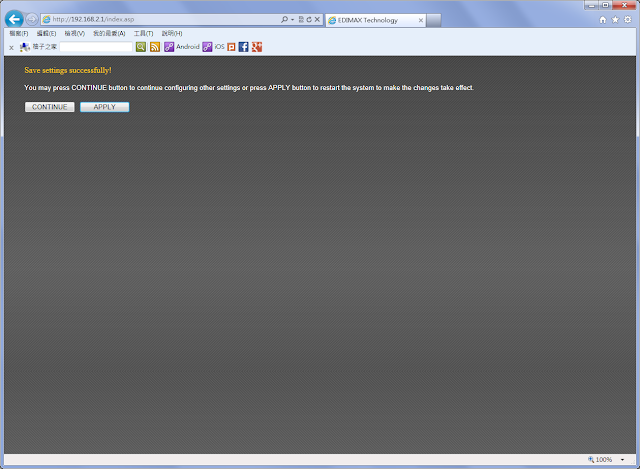Image resolution: width=640 pixels, height=469 pixels.
Task: Click the iOS link icon
Action: pyautogui.click(x=207, y=47)
